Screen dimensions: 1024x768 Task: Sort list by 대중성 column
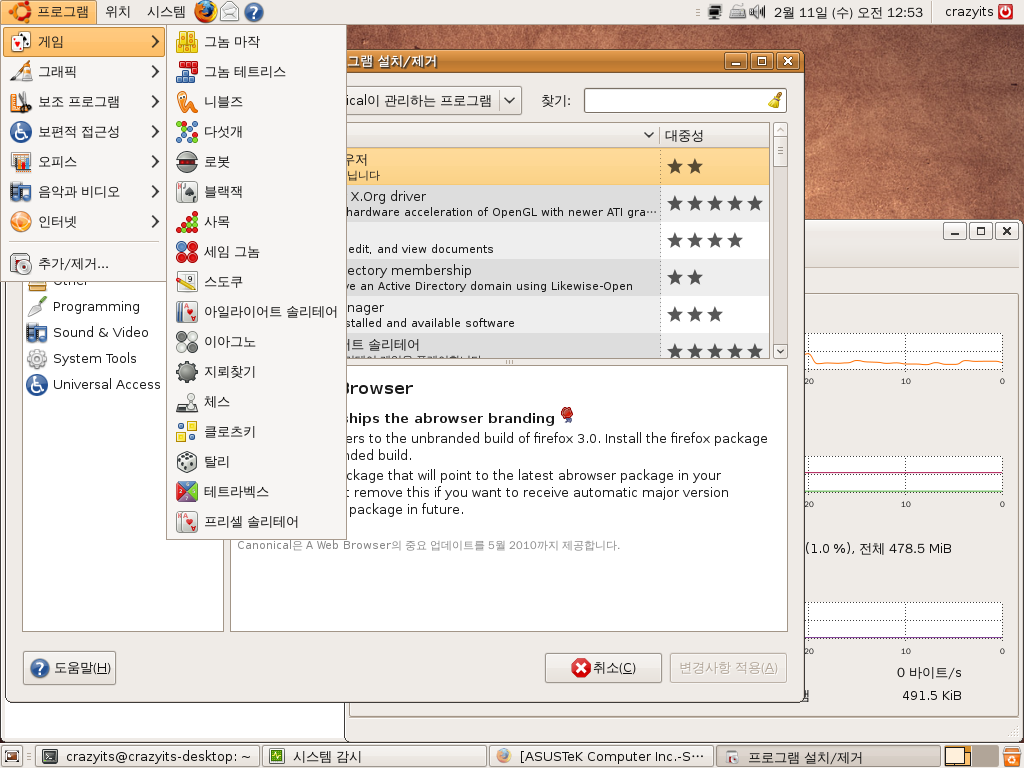(714, 135)
